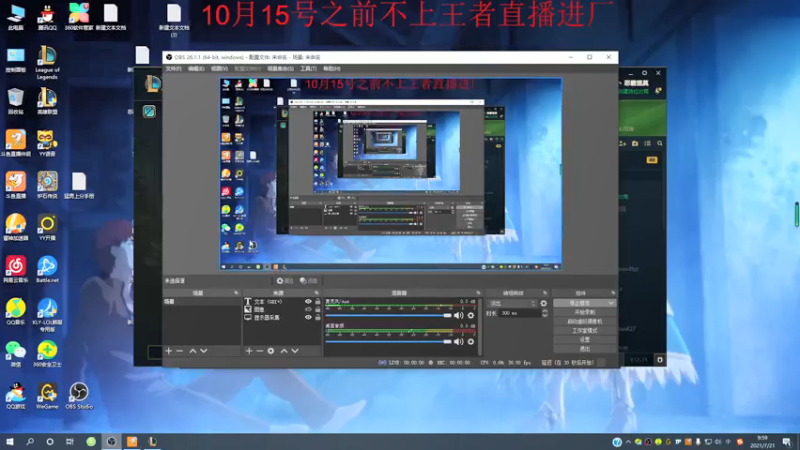Remove the selected source with the minus icon

[260, 351]
